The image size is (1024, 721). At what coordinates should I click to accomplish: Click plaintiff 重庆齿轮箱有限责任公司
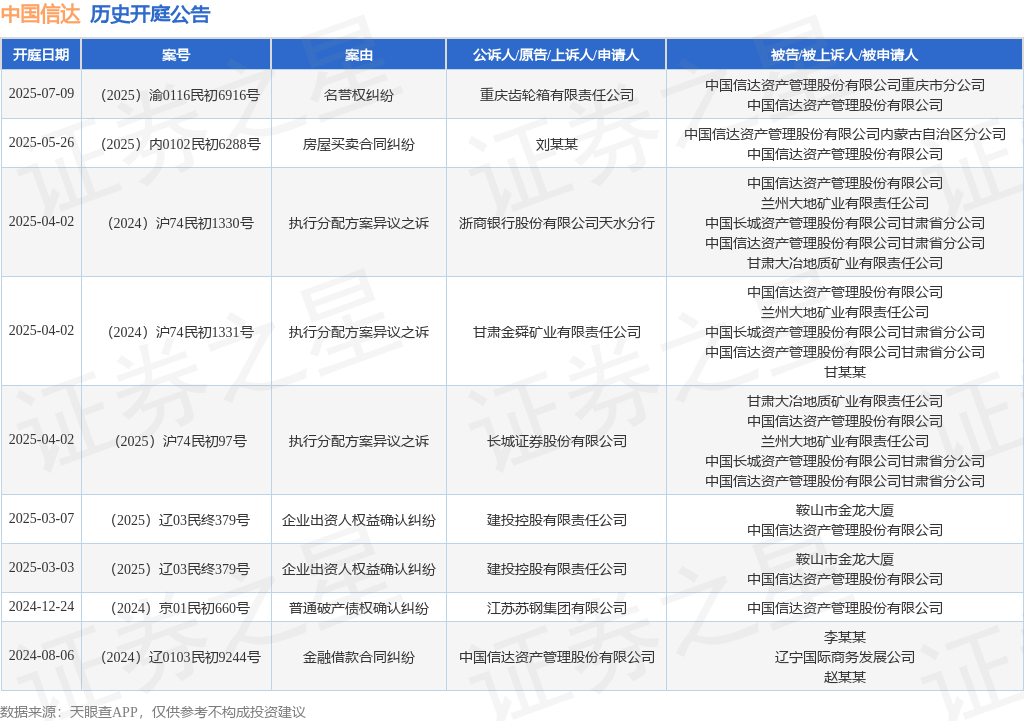click(x=556, y=95)
